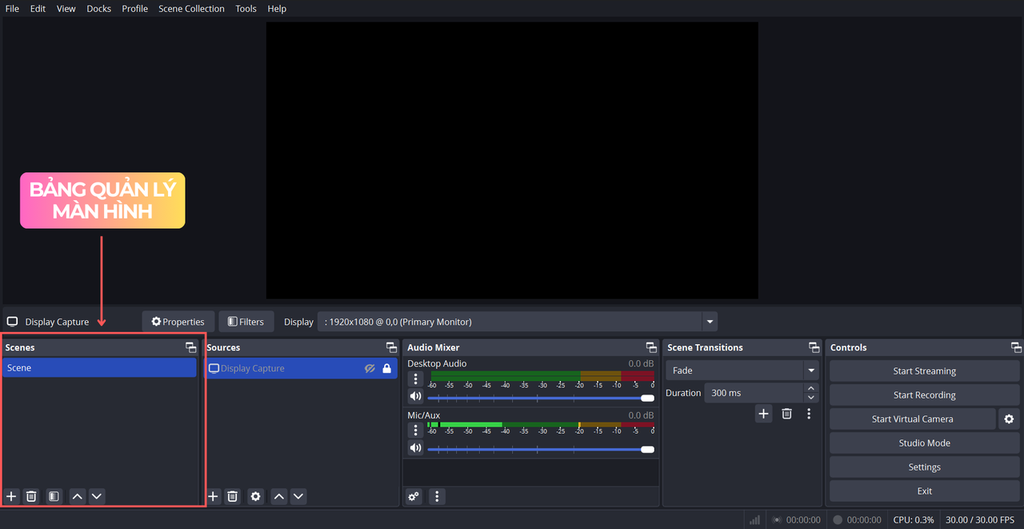The width and height of the screenshot is (1024, 529).
Task: Adjust Desktop Audio volume slider
Action: [541, 398]
